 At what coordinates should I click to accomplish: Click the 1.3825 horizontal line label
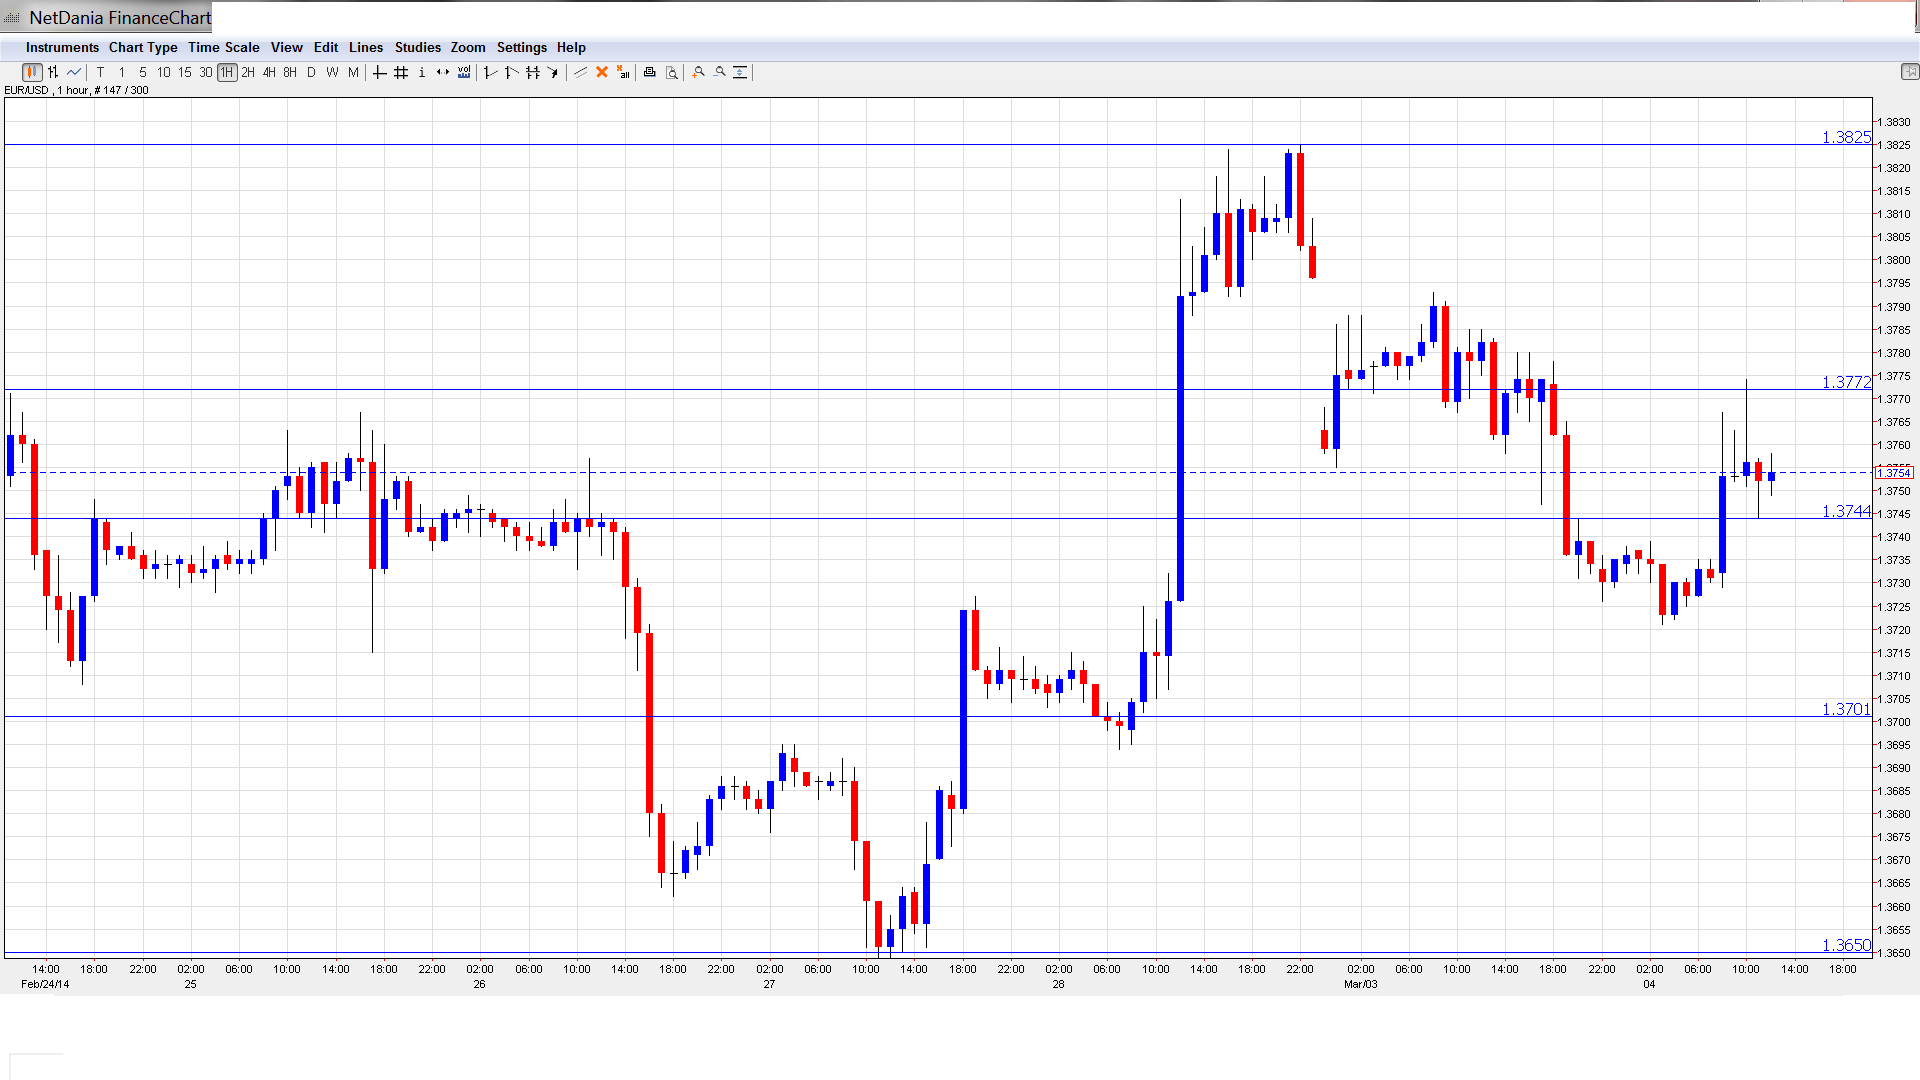click(1845, 138)
